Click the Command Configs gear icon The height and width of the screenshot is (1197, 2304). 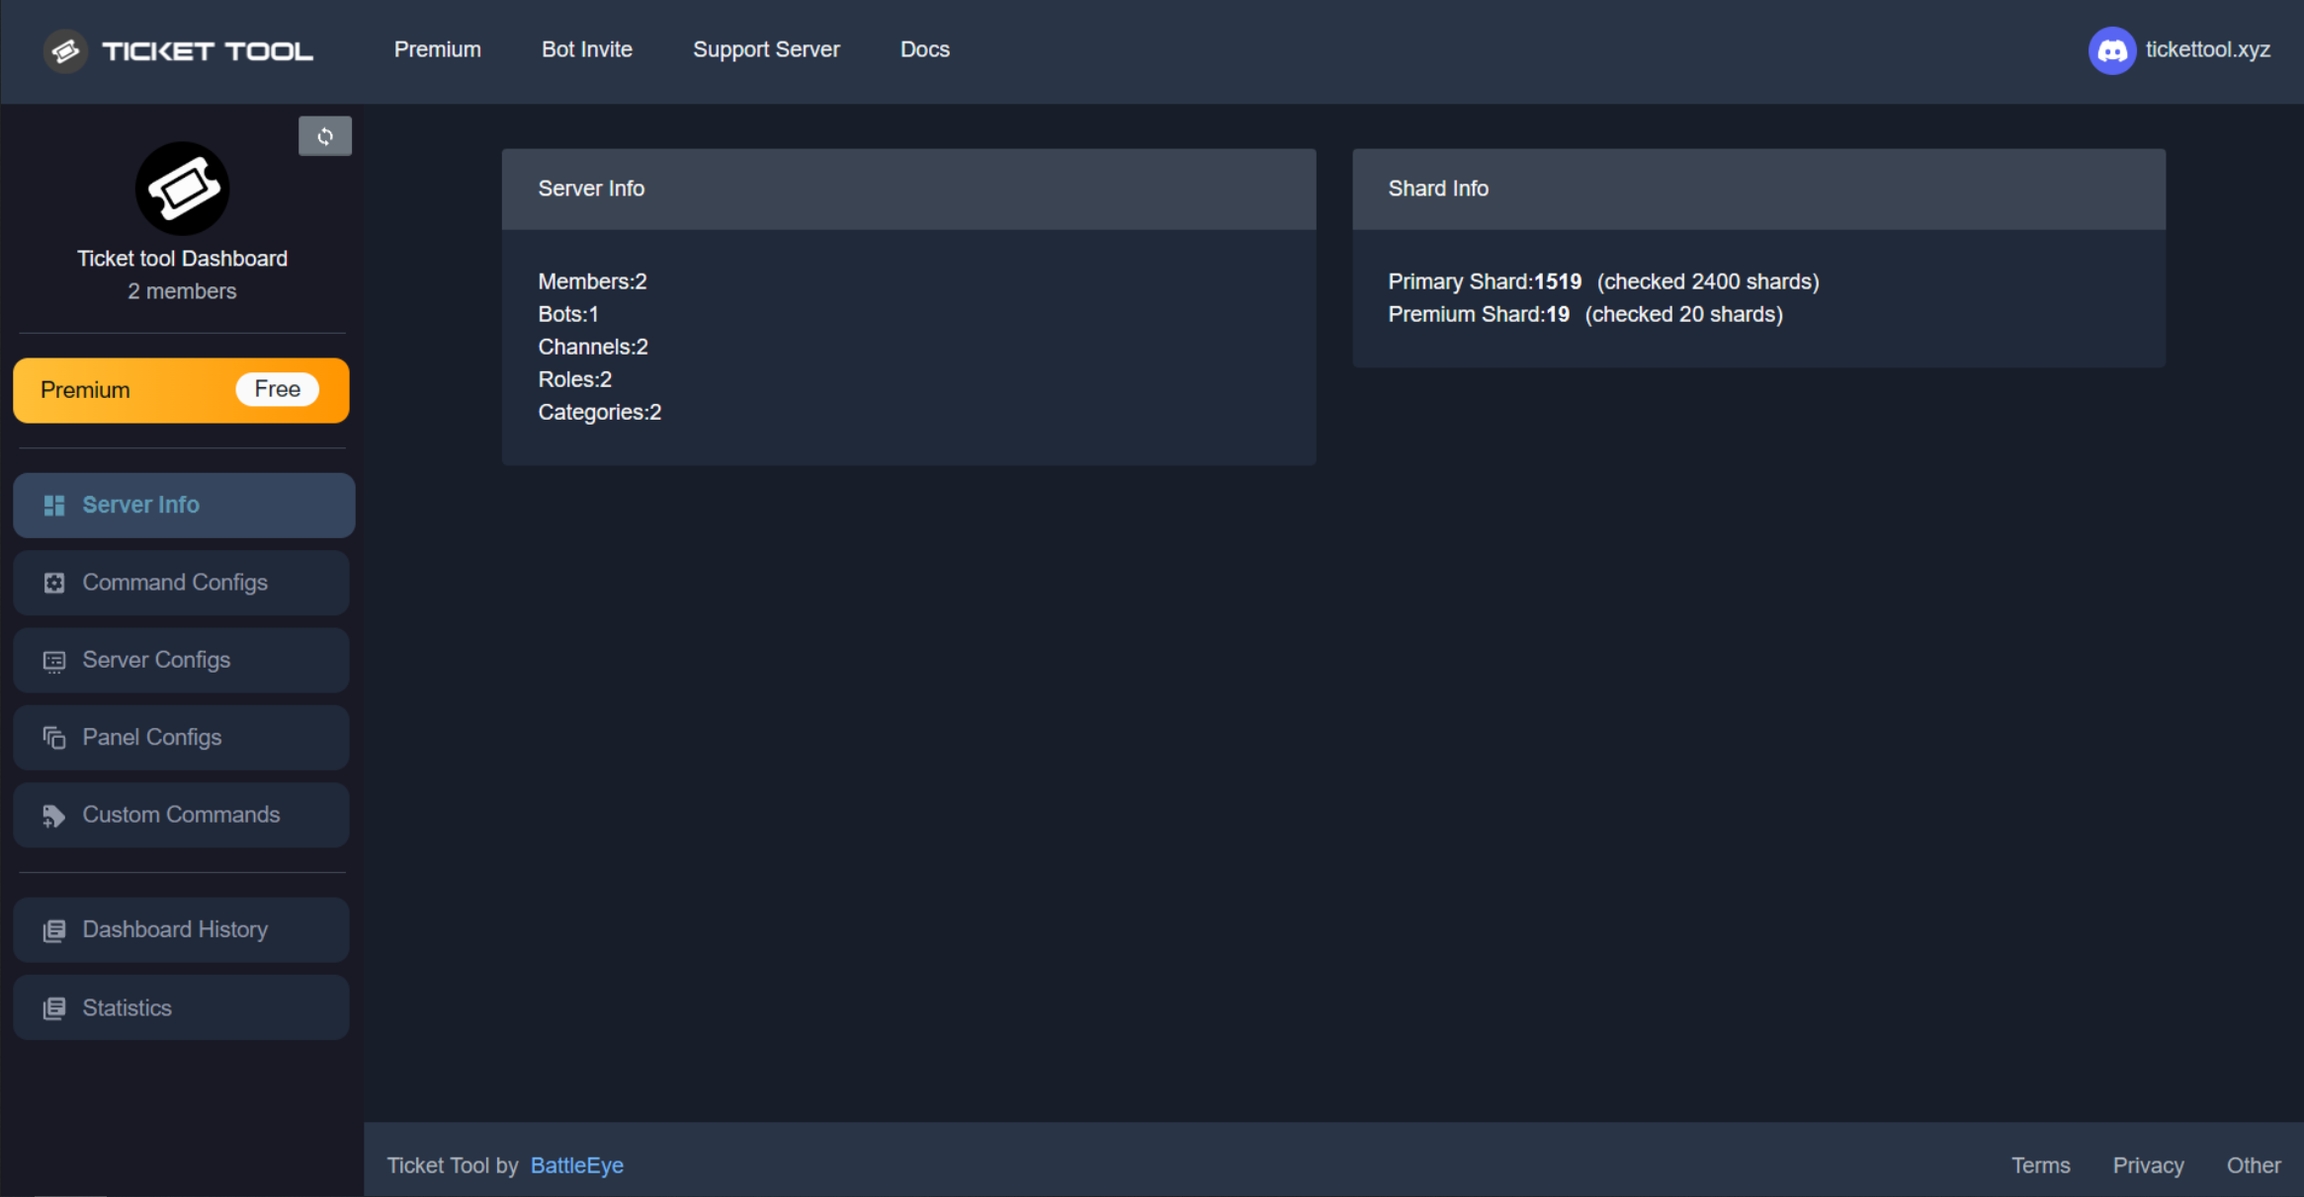(x=54, y=583)
